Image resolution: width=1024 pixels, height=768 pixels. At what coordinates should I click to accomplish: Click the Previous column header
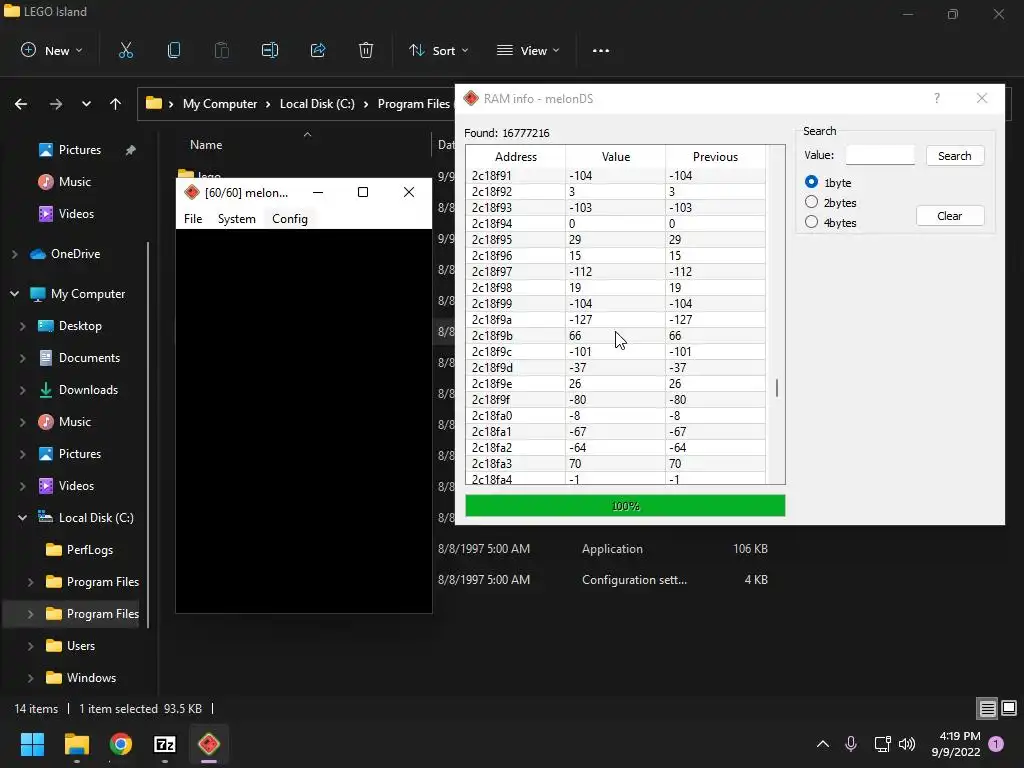[715, 157]
